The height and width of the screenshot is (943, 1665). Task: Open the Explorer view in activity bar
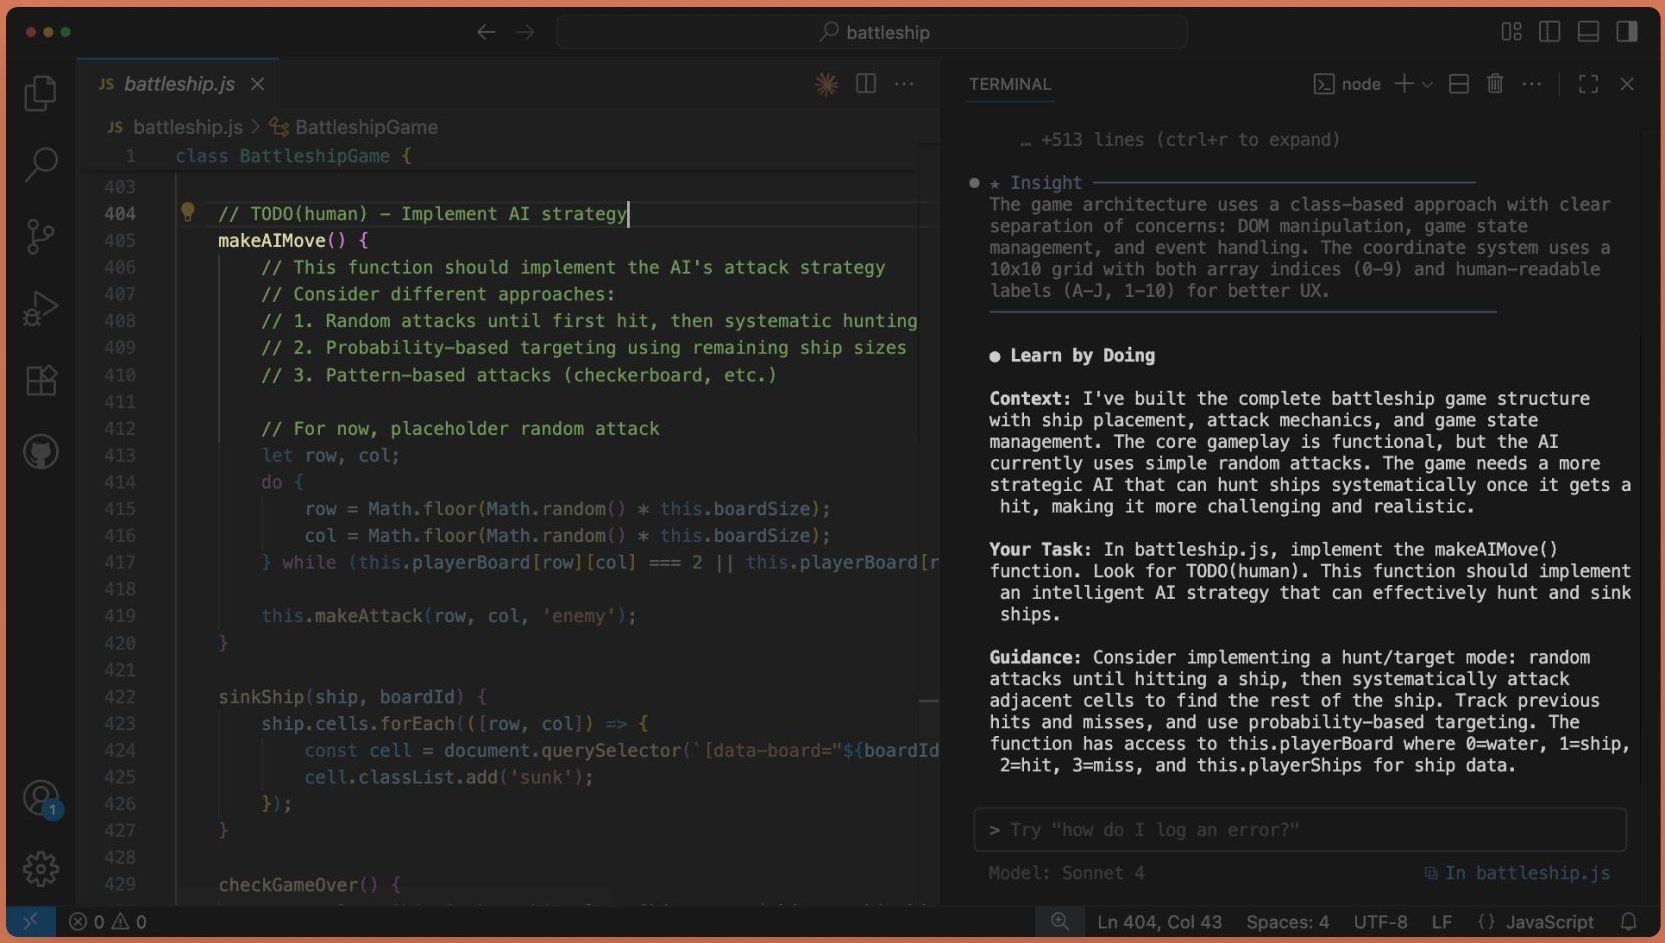coord(40,93)
